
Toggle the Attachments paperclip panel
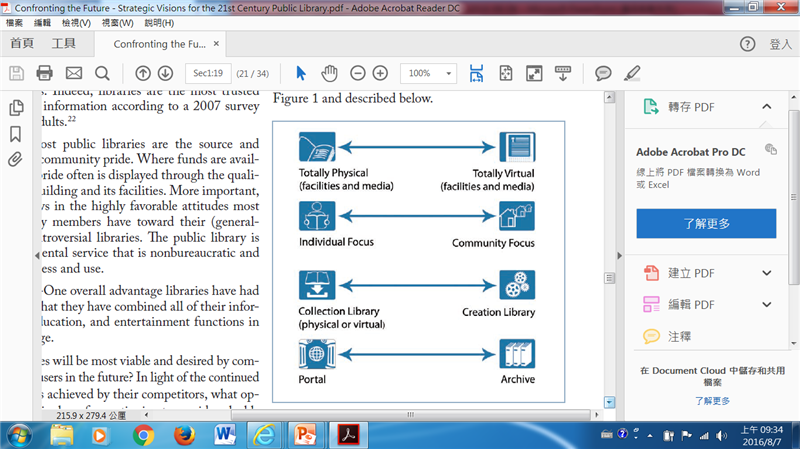click(15, 159)
